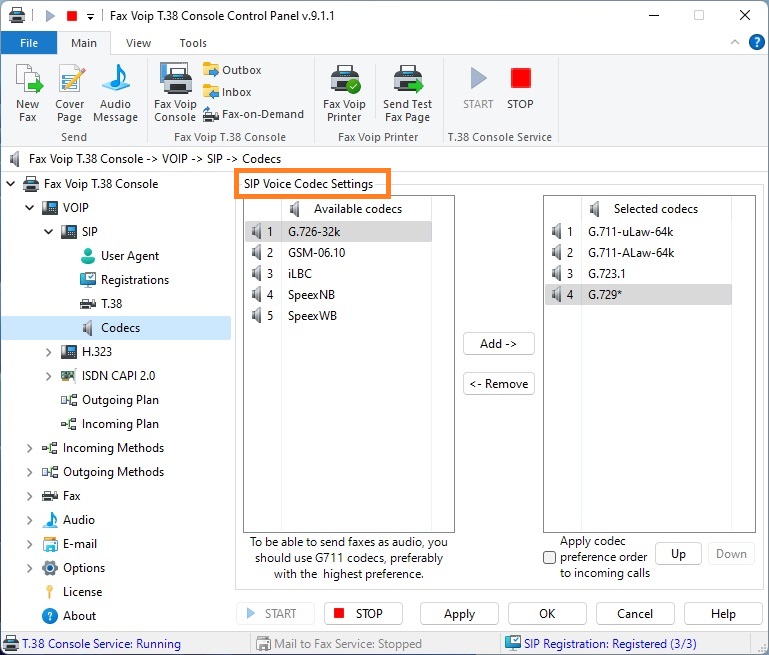Open the quick access toolbar dropdown
769x655 pixels.
tap(90, 16)
